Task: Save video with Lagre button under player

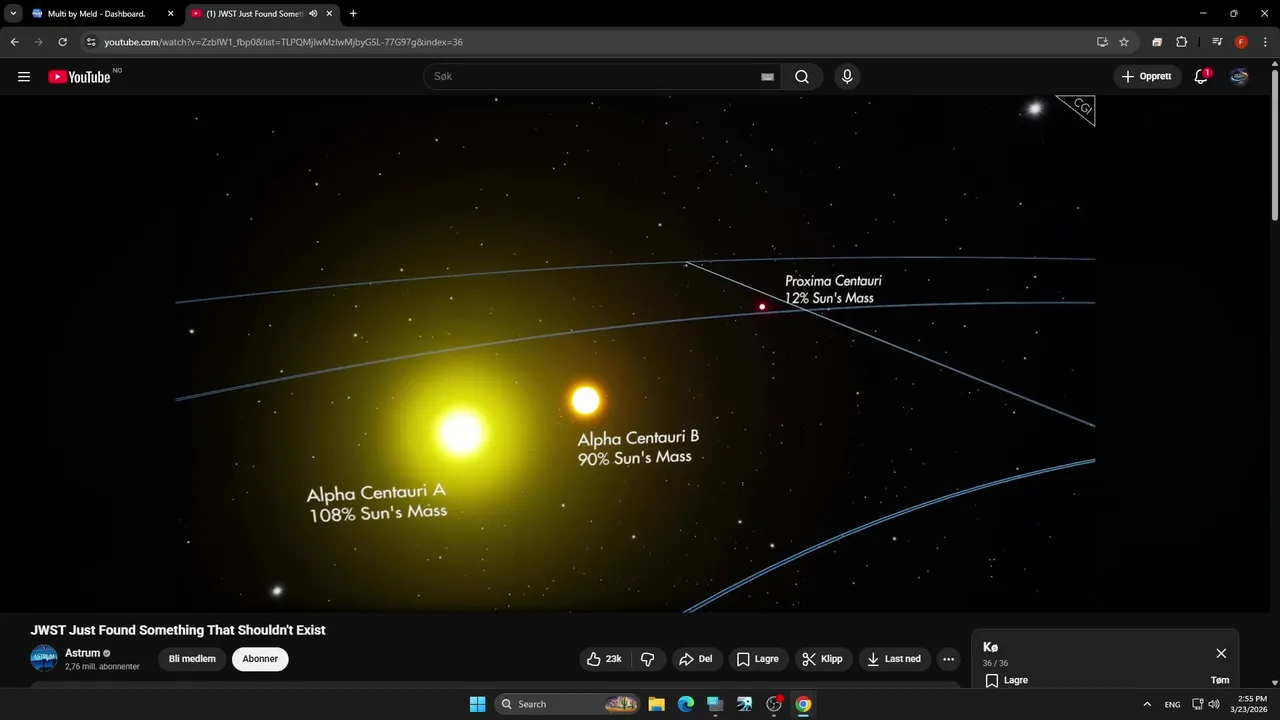Action: (x=758, y=659)
